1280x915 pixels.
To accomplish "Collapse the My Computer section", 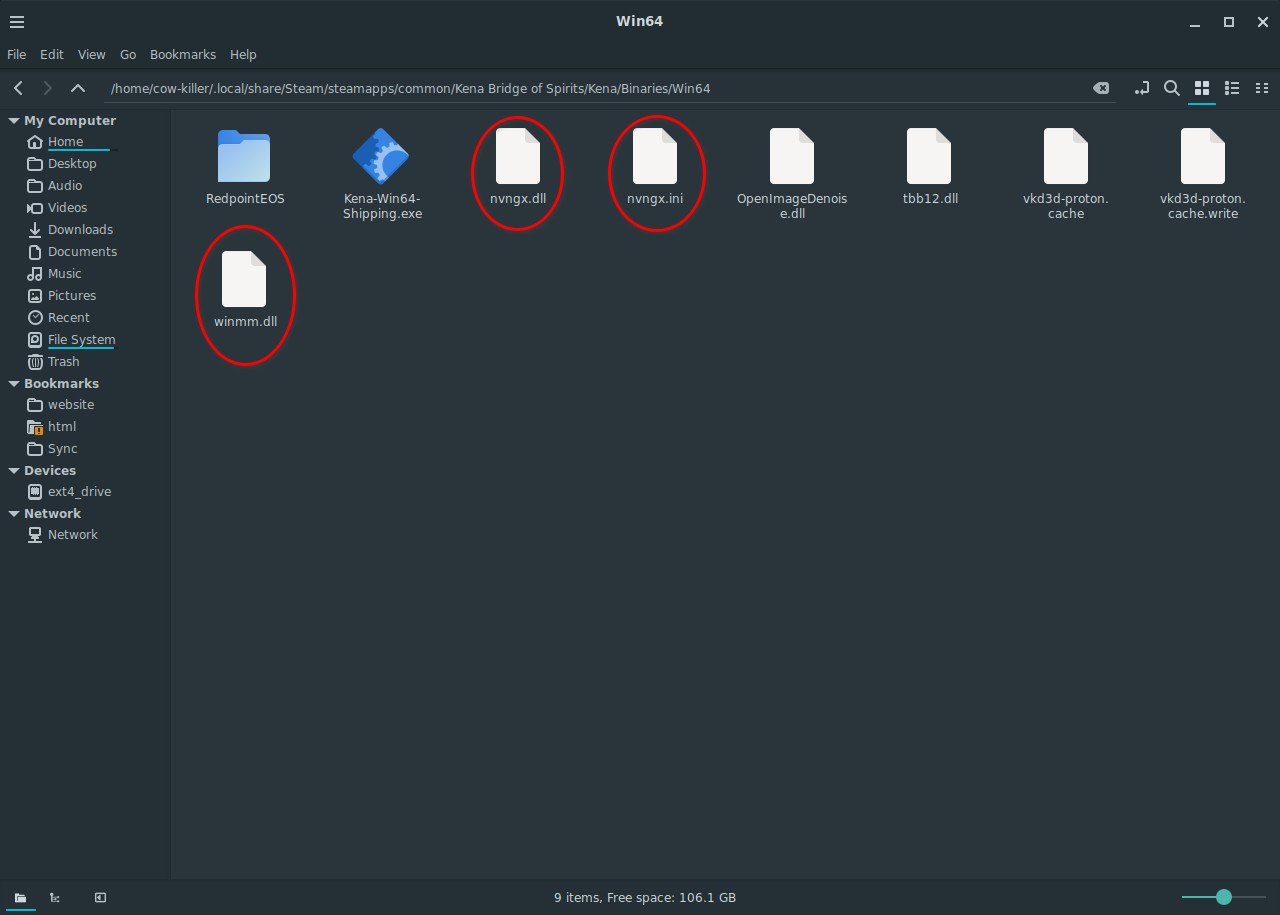I will (14, 121).
